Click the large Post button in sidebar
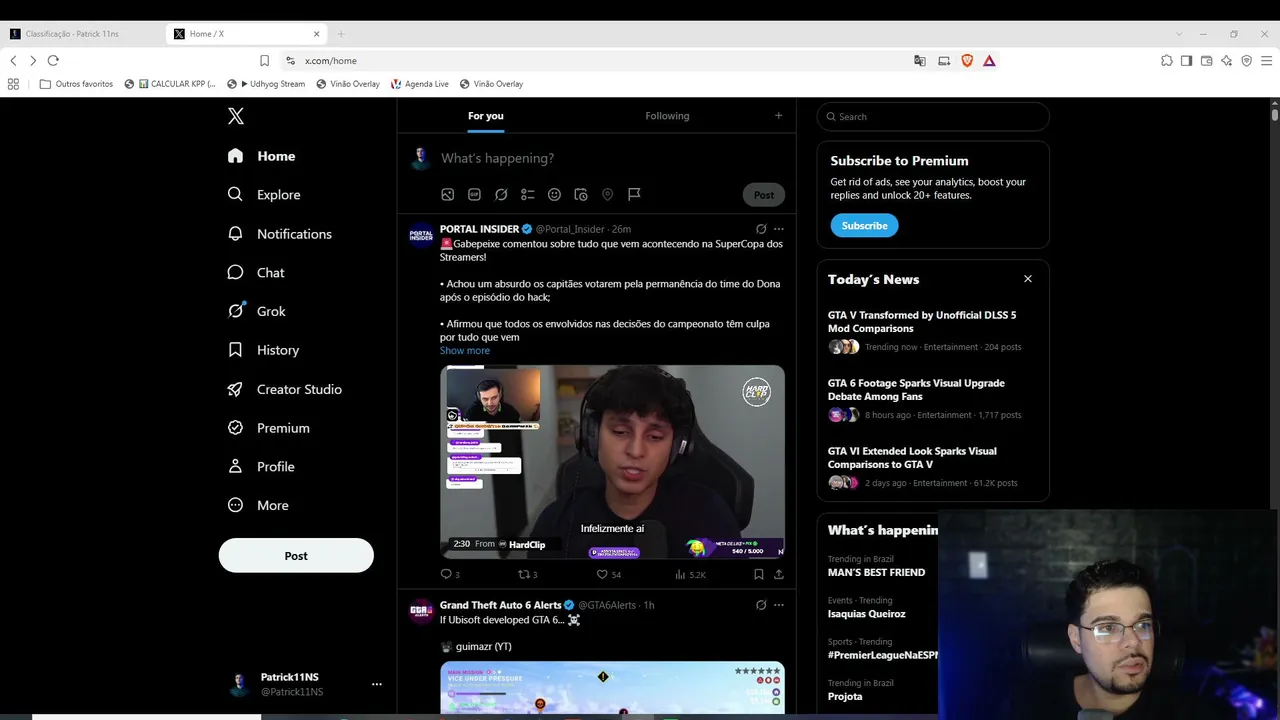The height and width of the screenshot is (720, 1280). [296, 556]
